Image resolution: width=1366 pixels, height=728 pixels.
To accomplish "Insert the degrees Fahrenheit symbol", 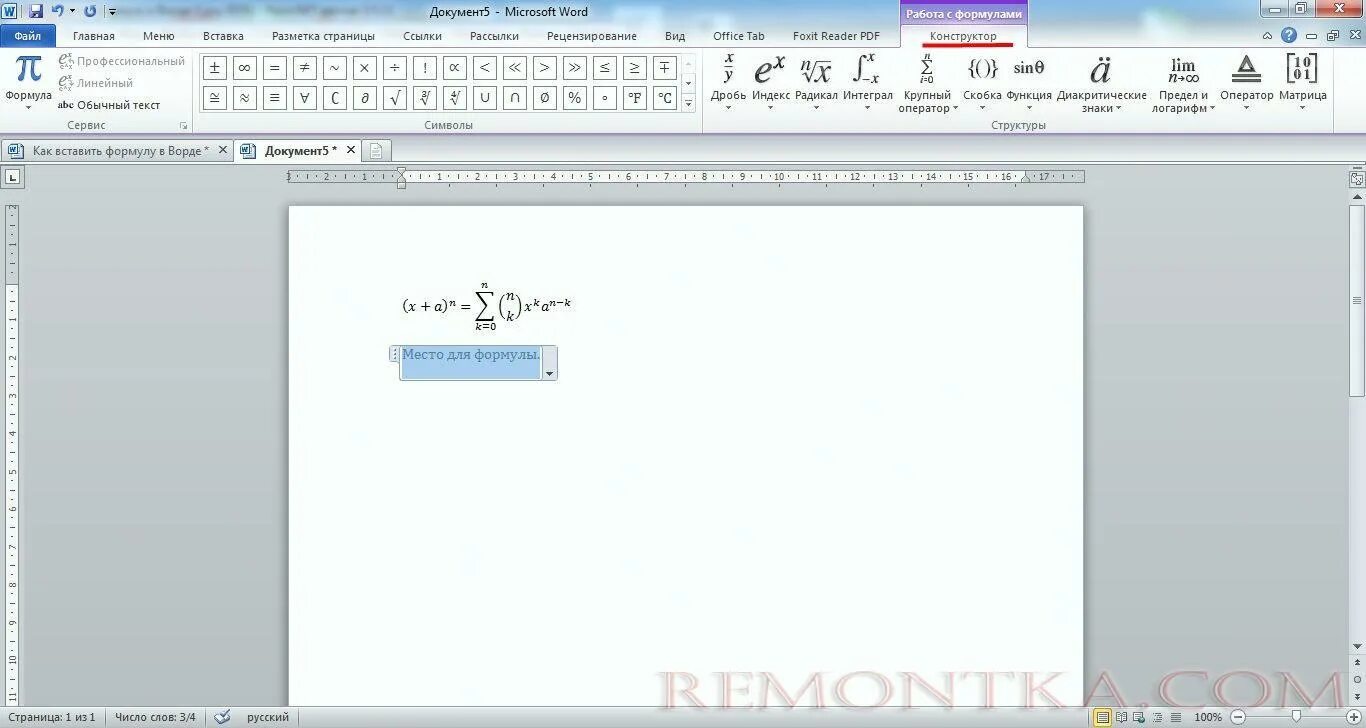I will (634, 98).
